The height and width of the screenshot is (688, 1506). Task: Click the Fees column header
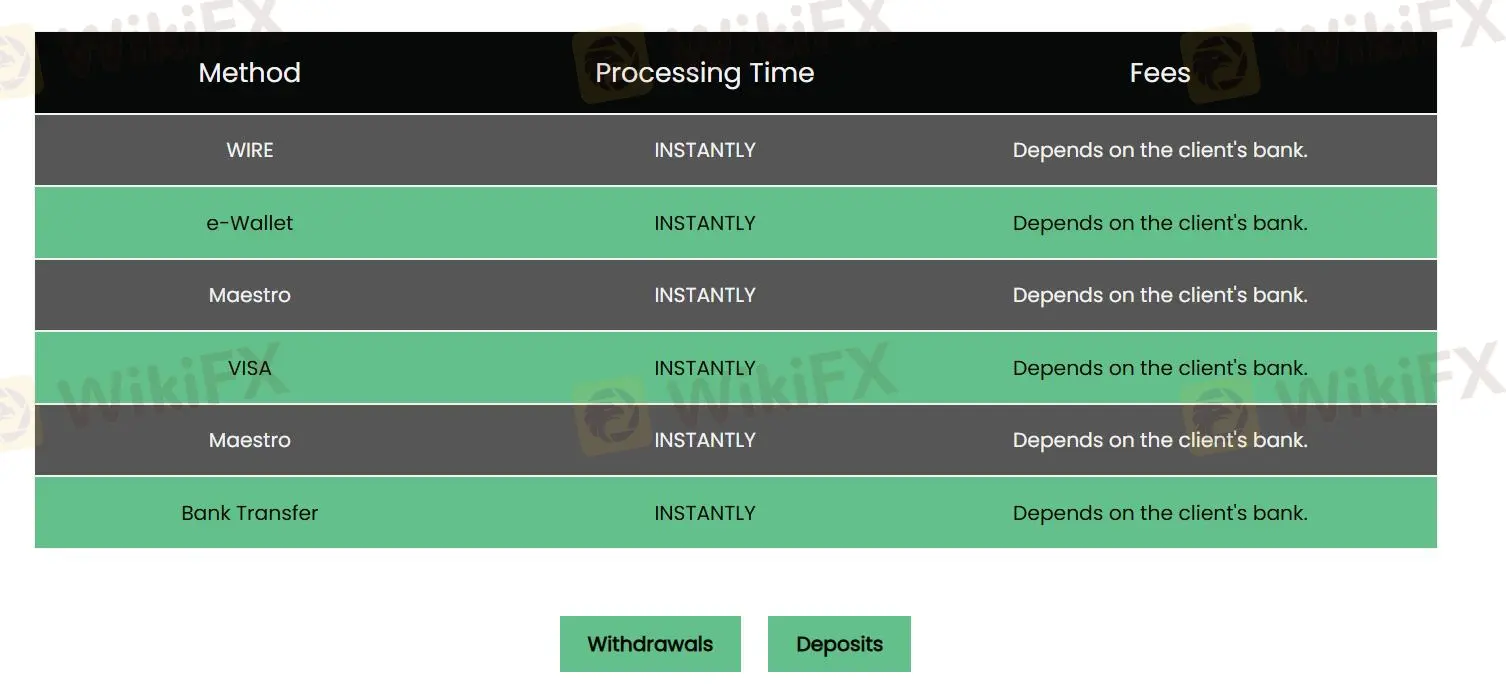pos(1159,73)
